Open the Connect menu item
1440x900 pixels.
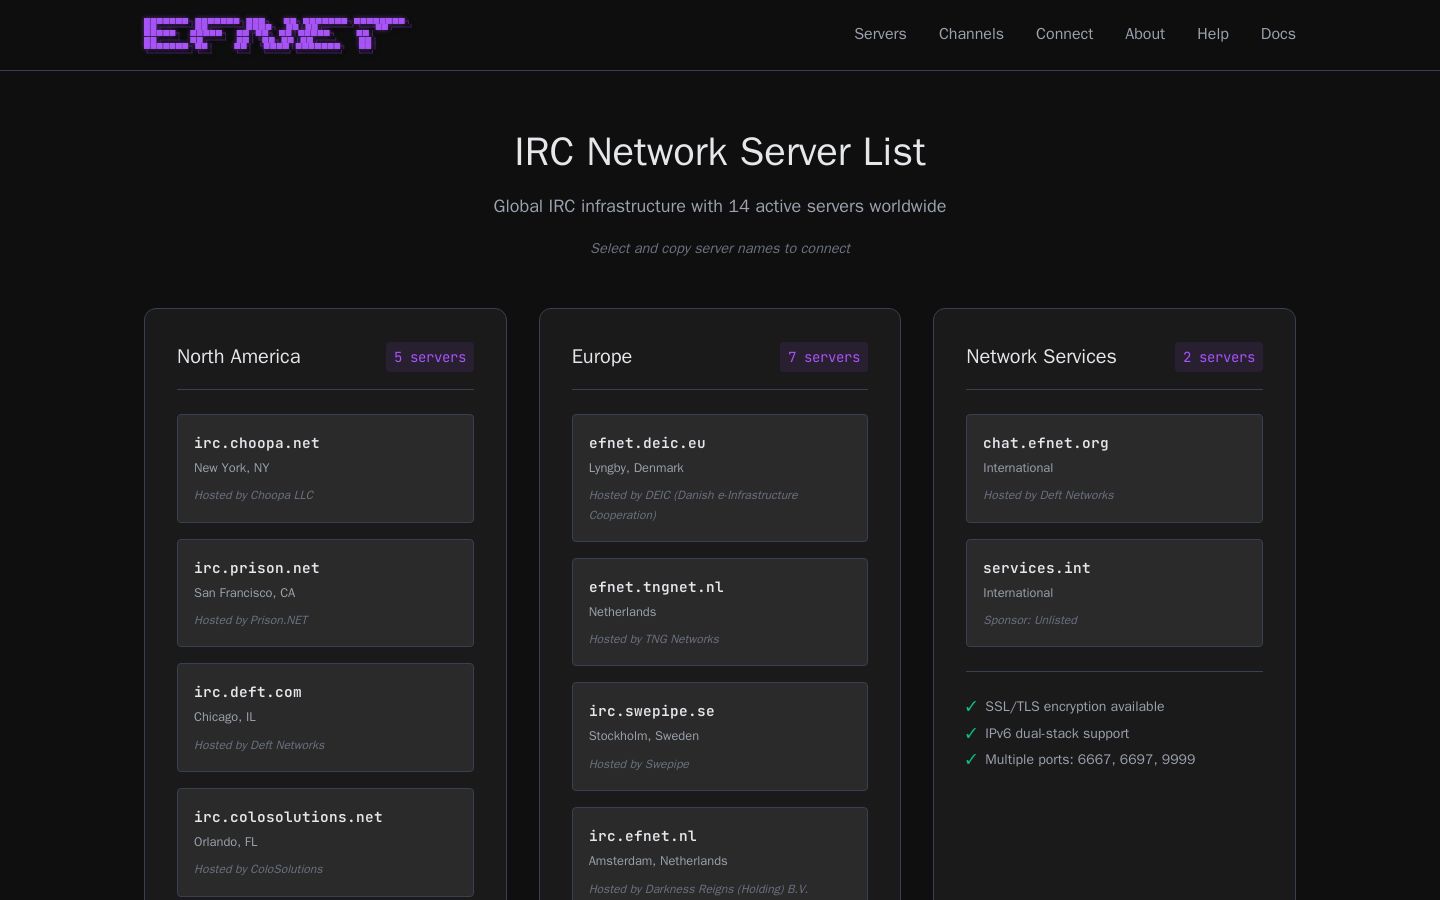click(x=1064, y=34)
